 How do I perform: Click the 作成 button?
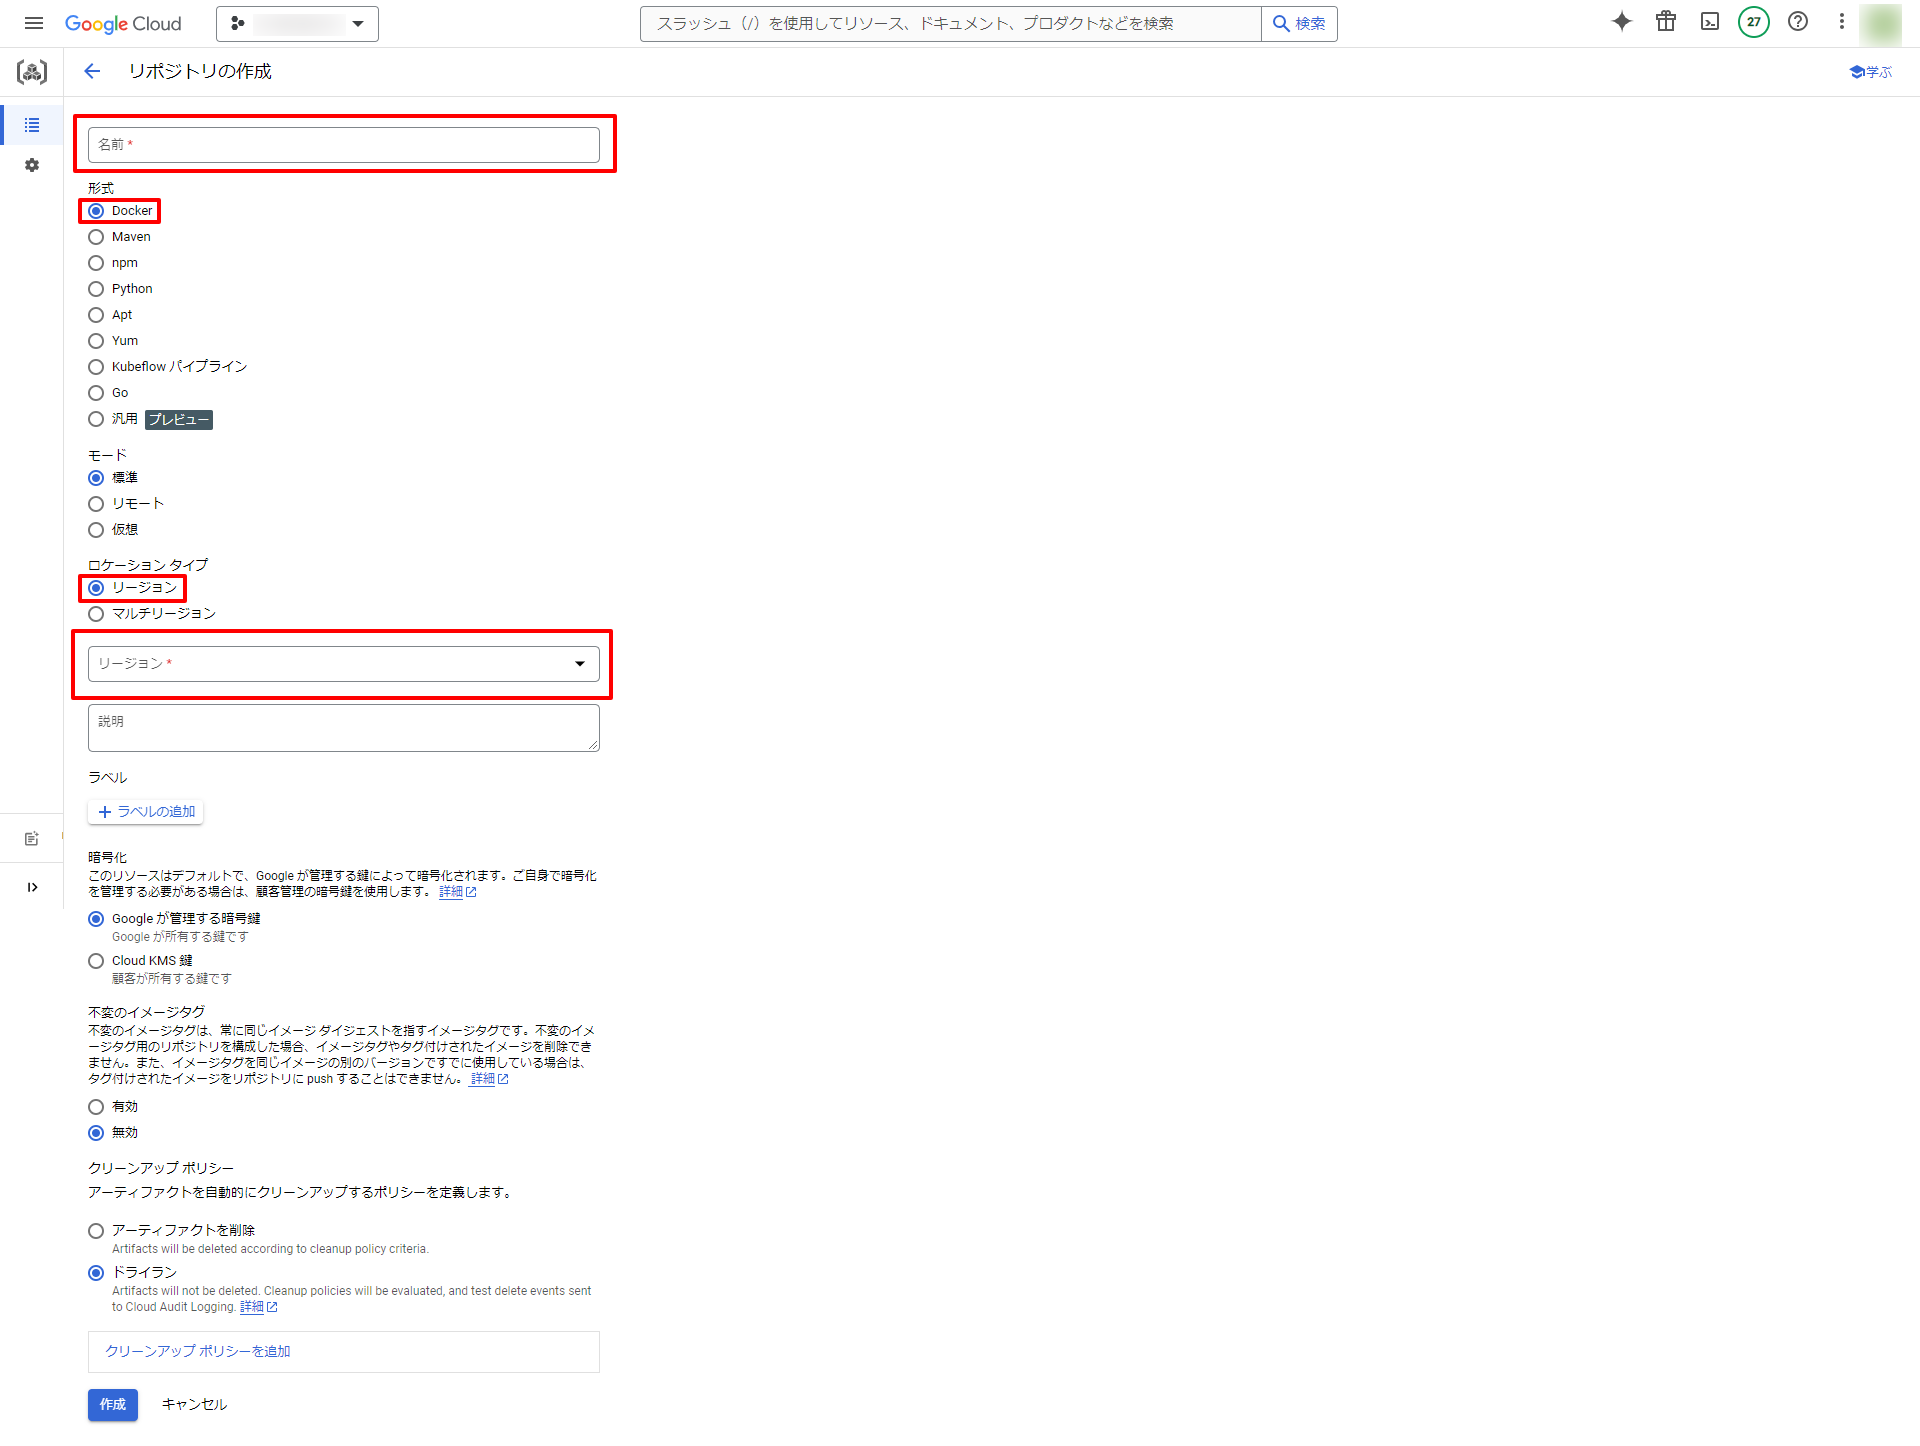tap(112, 1404)
